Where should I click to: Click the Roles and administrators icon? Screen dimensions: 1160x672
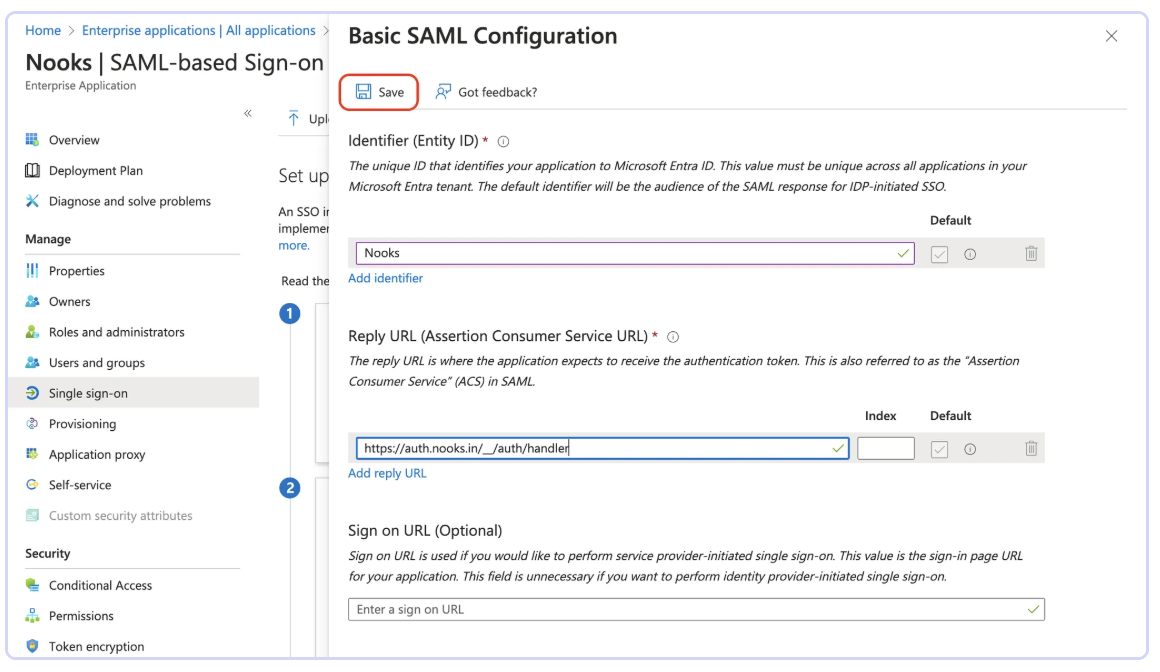click(x=32, y=332)
